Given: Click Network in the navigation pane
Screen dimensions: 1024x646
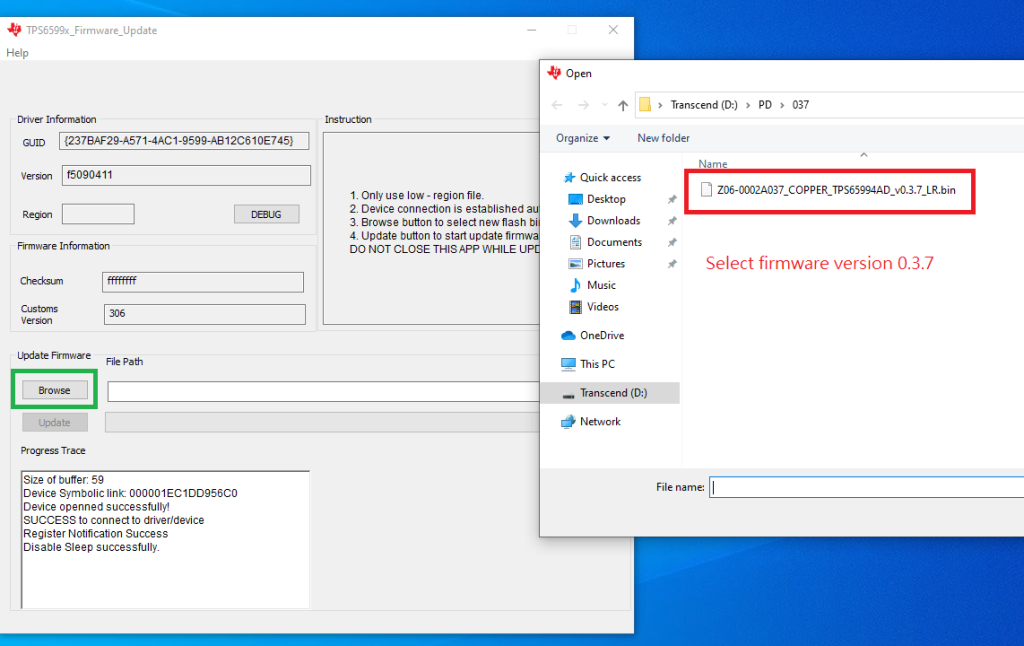Looking at the screenshot, I should coord(600,422).
